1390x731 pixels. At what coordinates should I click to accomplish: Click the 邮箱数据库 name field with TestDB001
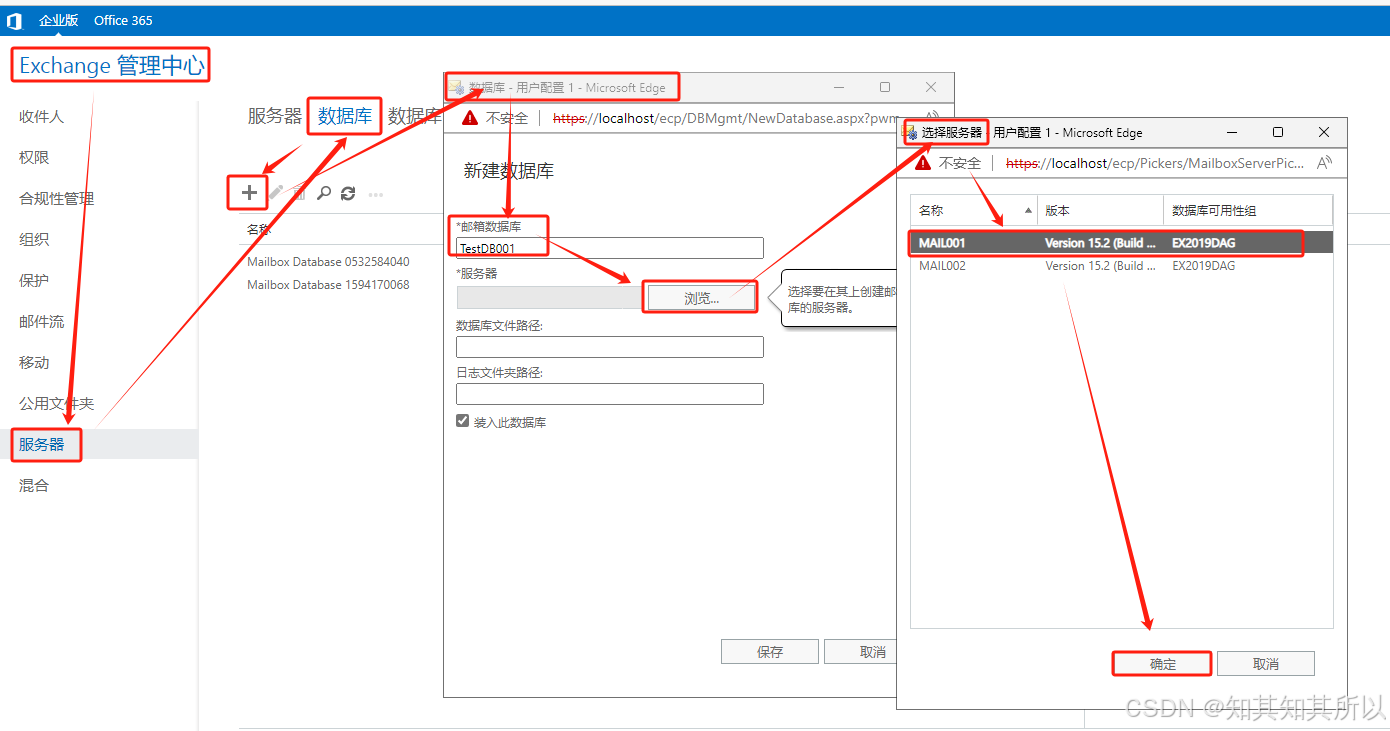point(610,248)
